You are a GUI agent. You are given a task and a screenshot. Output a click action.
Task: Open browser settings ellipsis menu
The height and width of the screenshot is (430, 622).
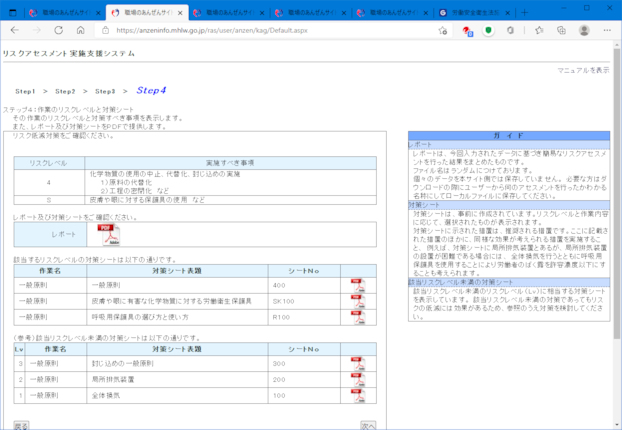pyautogui.click(x=607, y=30)
